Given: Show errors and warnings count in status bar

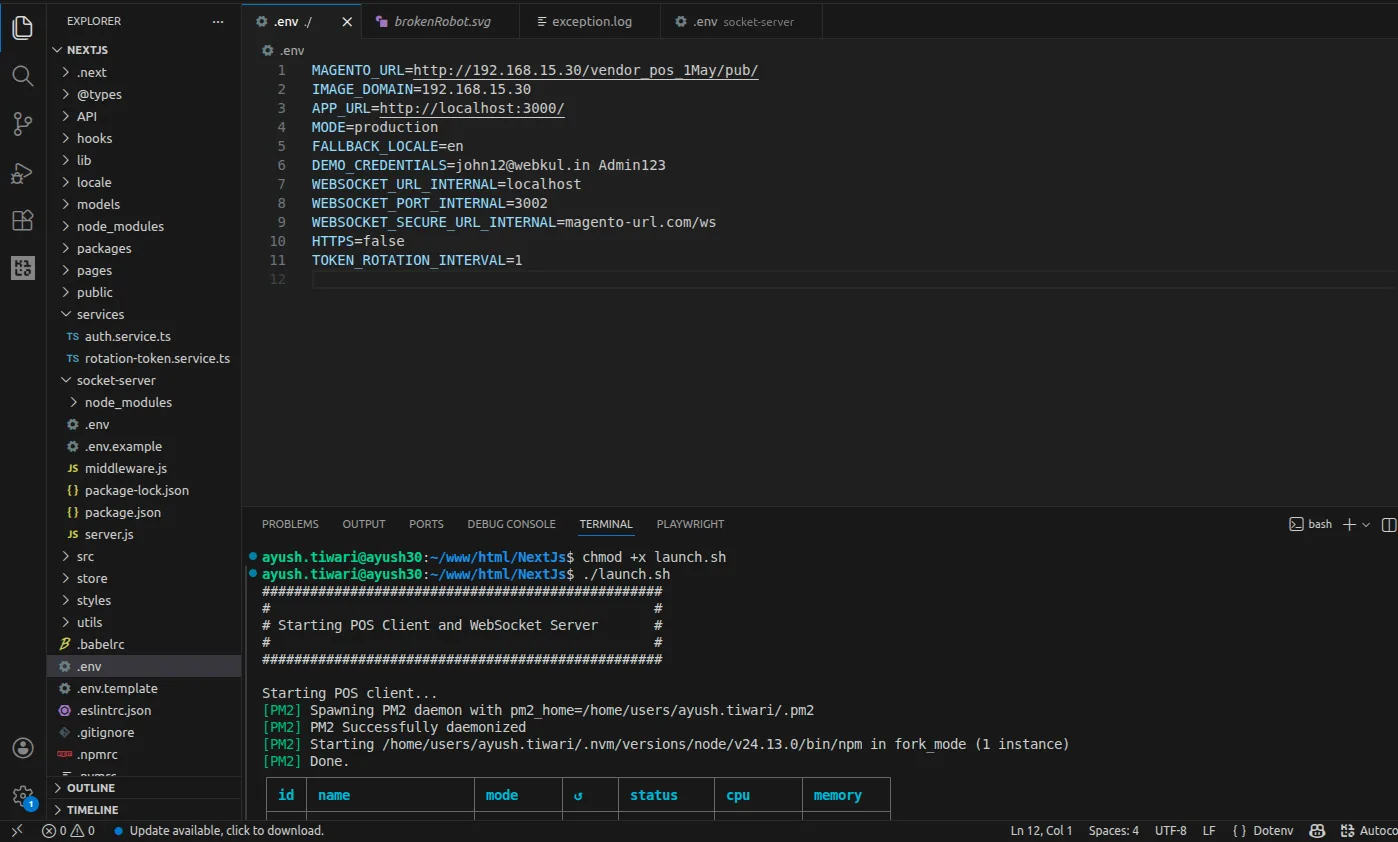Looking at the screenshot, I should click(x=68, y=830).
